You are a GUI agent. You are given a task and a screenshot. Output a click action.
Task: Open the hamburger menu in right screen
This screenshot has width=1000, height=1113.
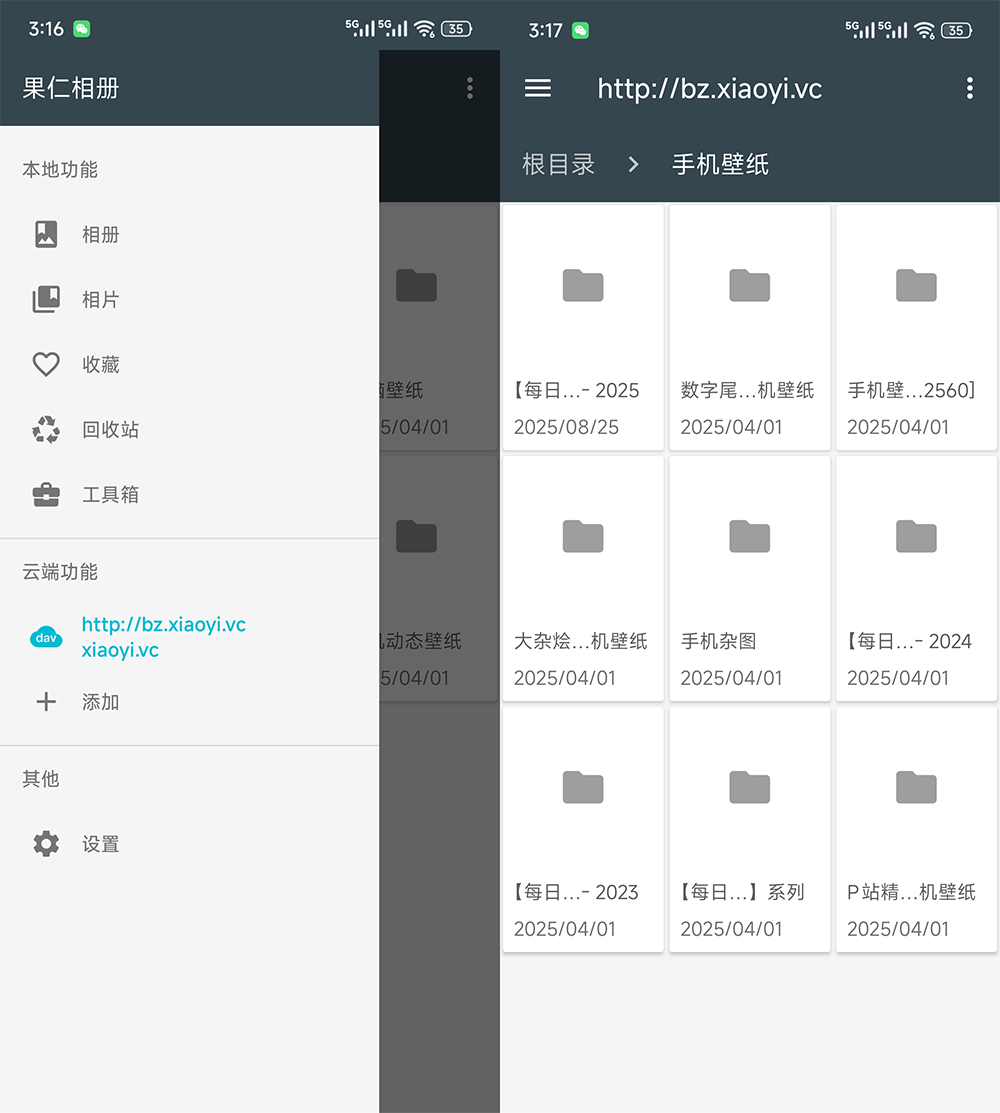[538, 88]
